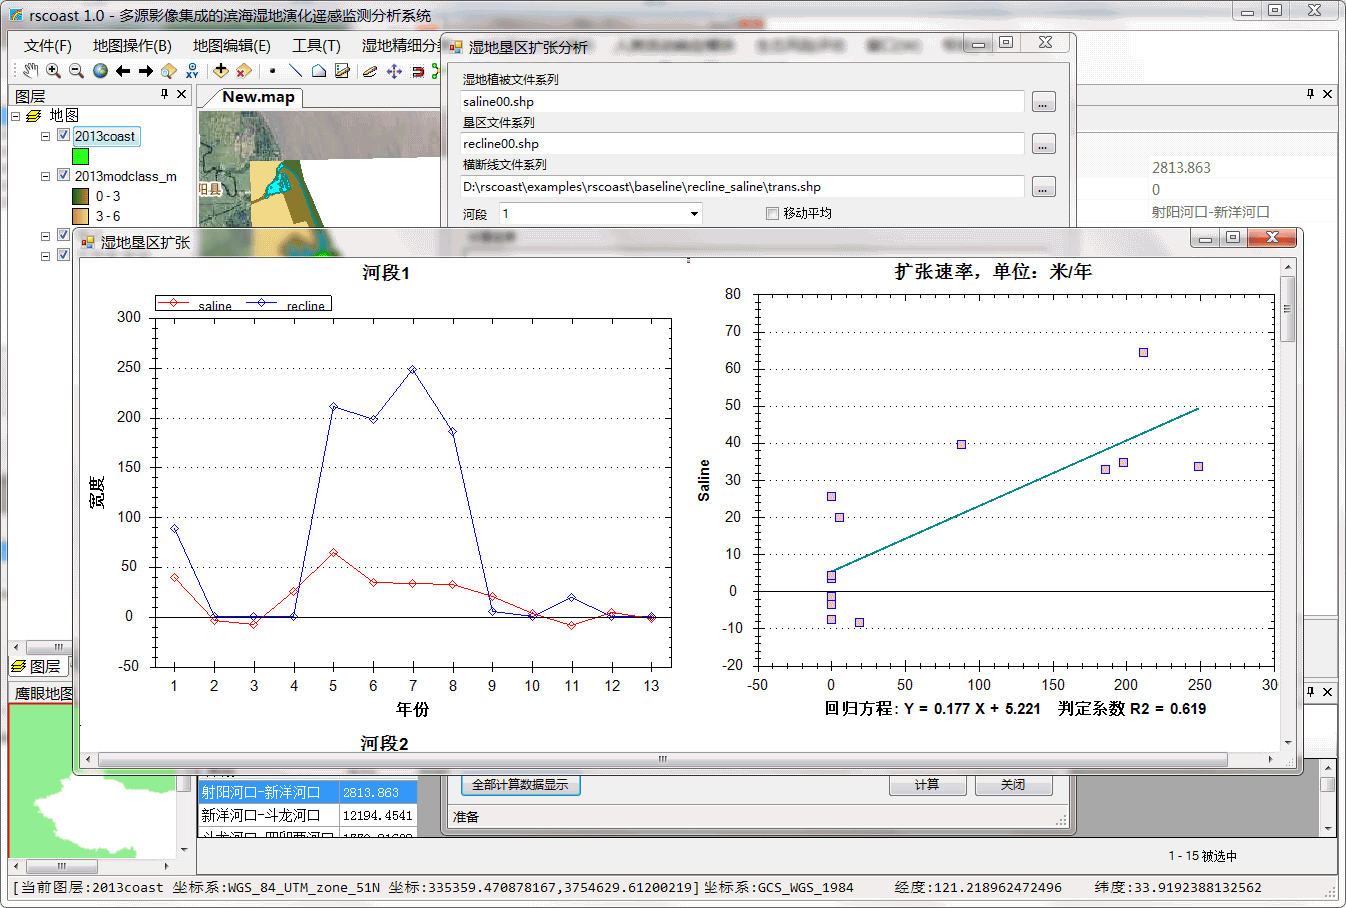Browse for 湿地植被文件系列 saline00.shp file
The height and width of the screenshot is (908, 1346).
click(x=1043, y=102)
